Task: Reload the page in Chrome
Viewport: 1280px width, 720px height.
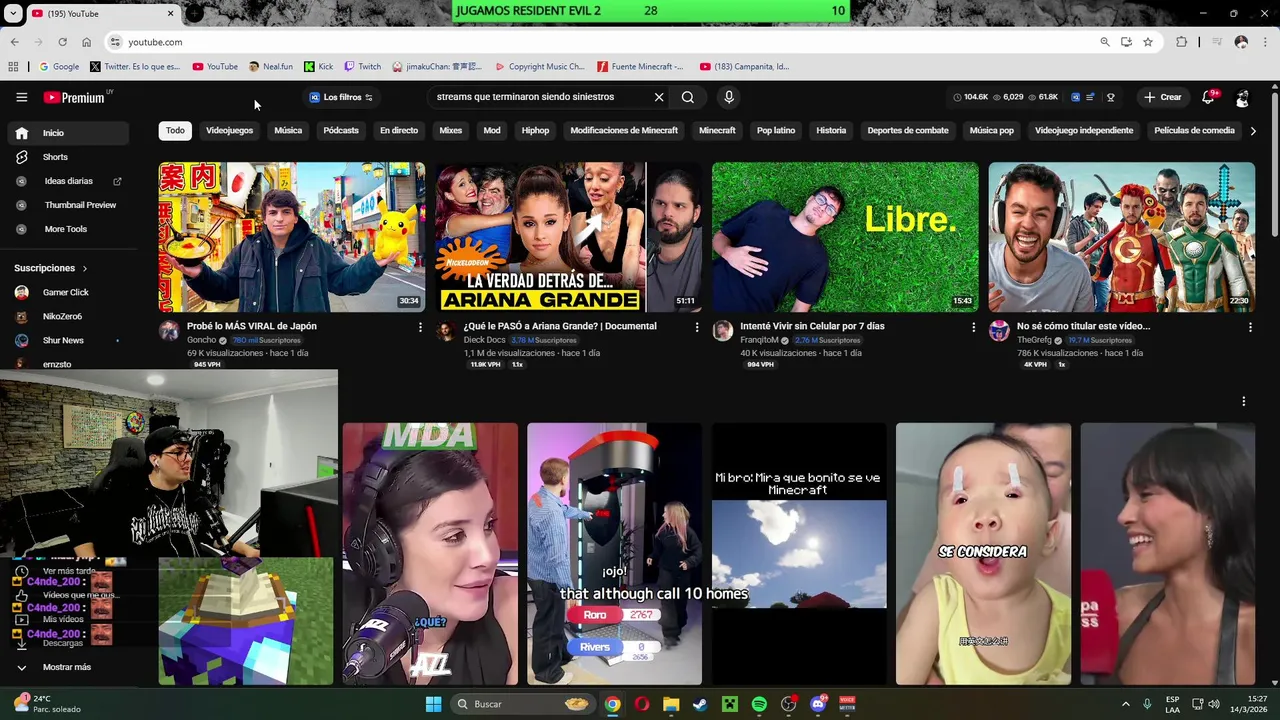Action: pyautogui.click(x=62, y=42)
